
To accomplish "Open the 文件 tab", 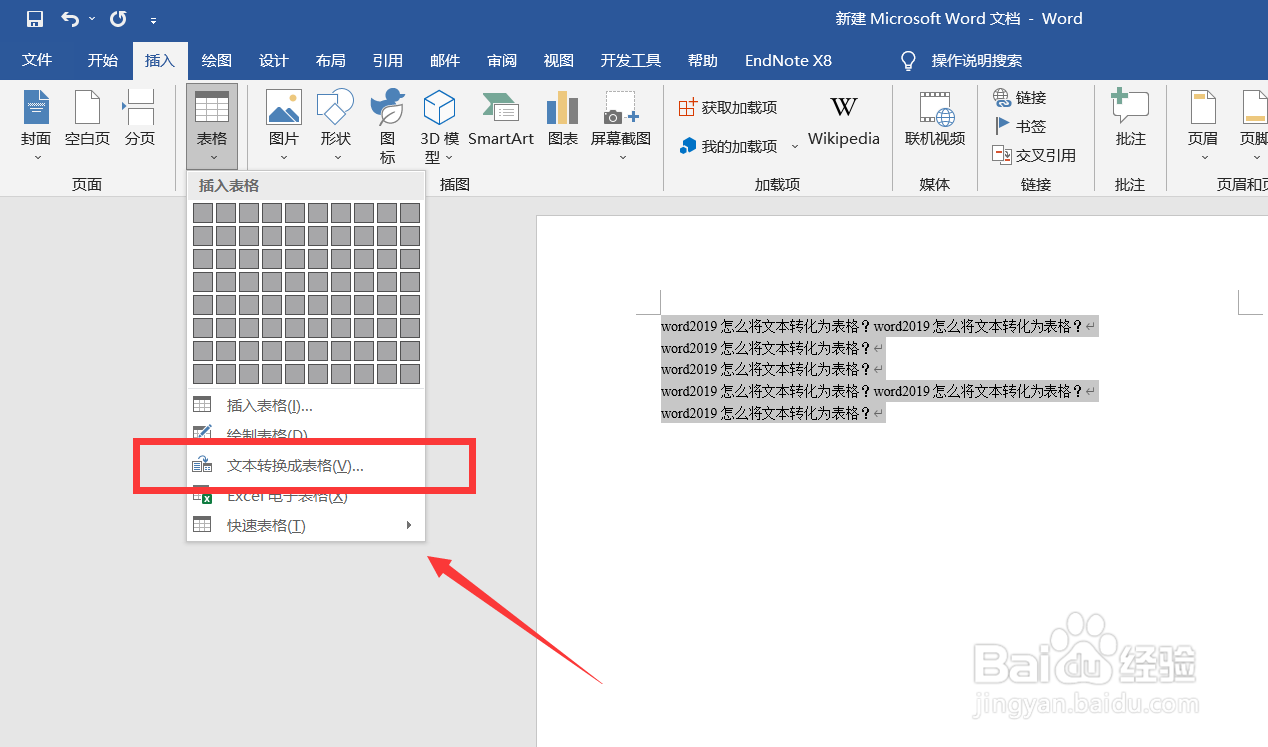I will point(37,60).
